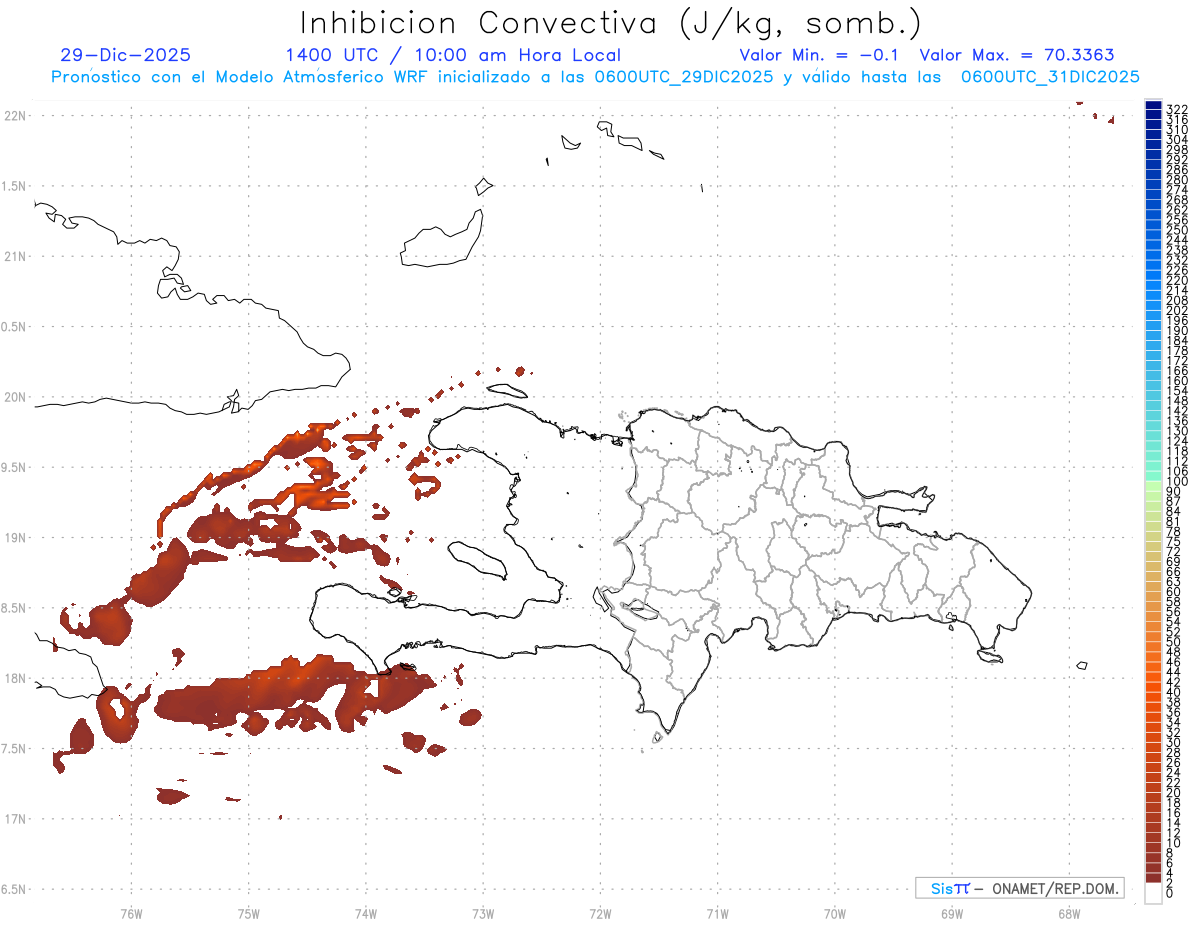Click the "0.5N" latitude label
This screenshot has height=927, width=1200.
(14, 327)
